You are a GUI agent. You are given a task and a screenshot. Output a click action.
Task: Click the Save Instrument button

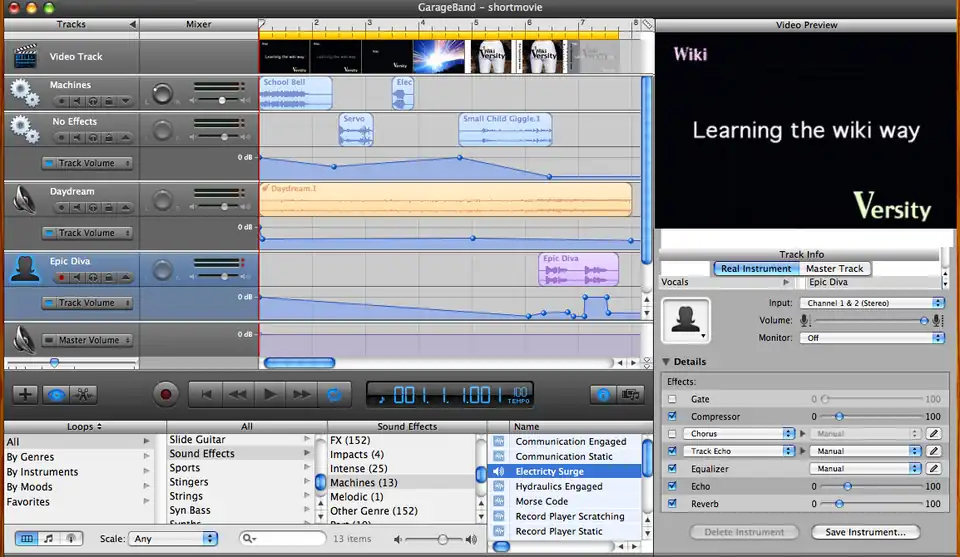pyautogui.click(x=865, y=532)
